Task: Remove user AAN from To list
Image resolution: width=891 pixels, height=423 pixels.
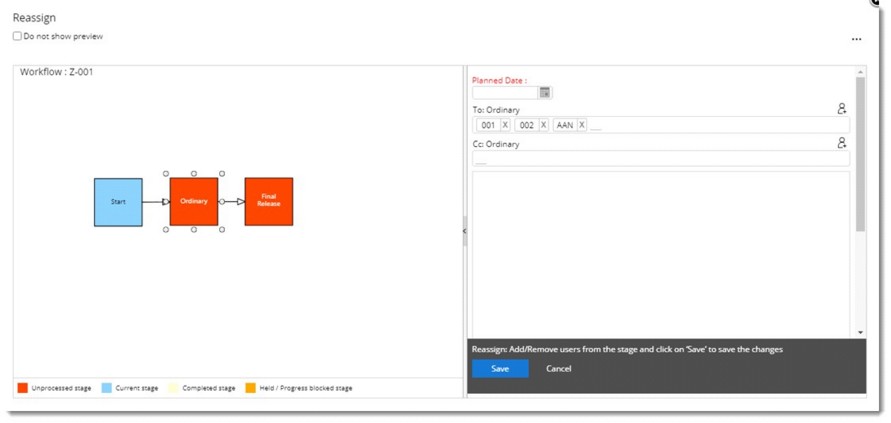Action: click(x=581, y=125)
